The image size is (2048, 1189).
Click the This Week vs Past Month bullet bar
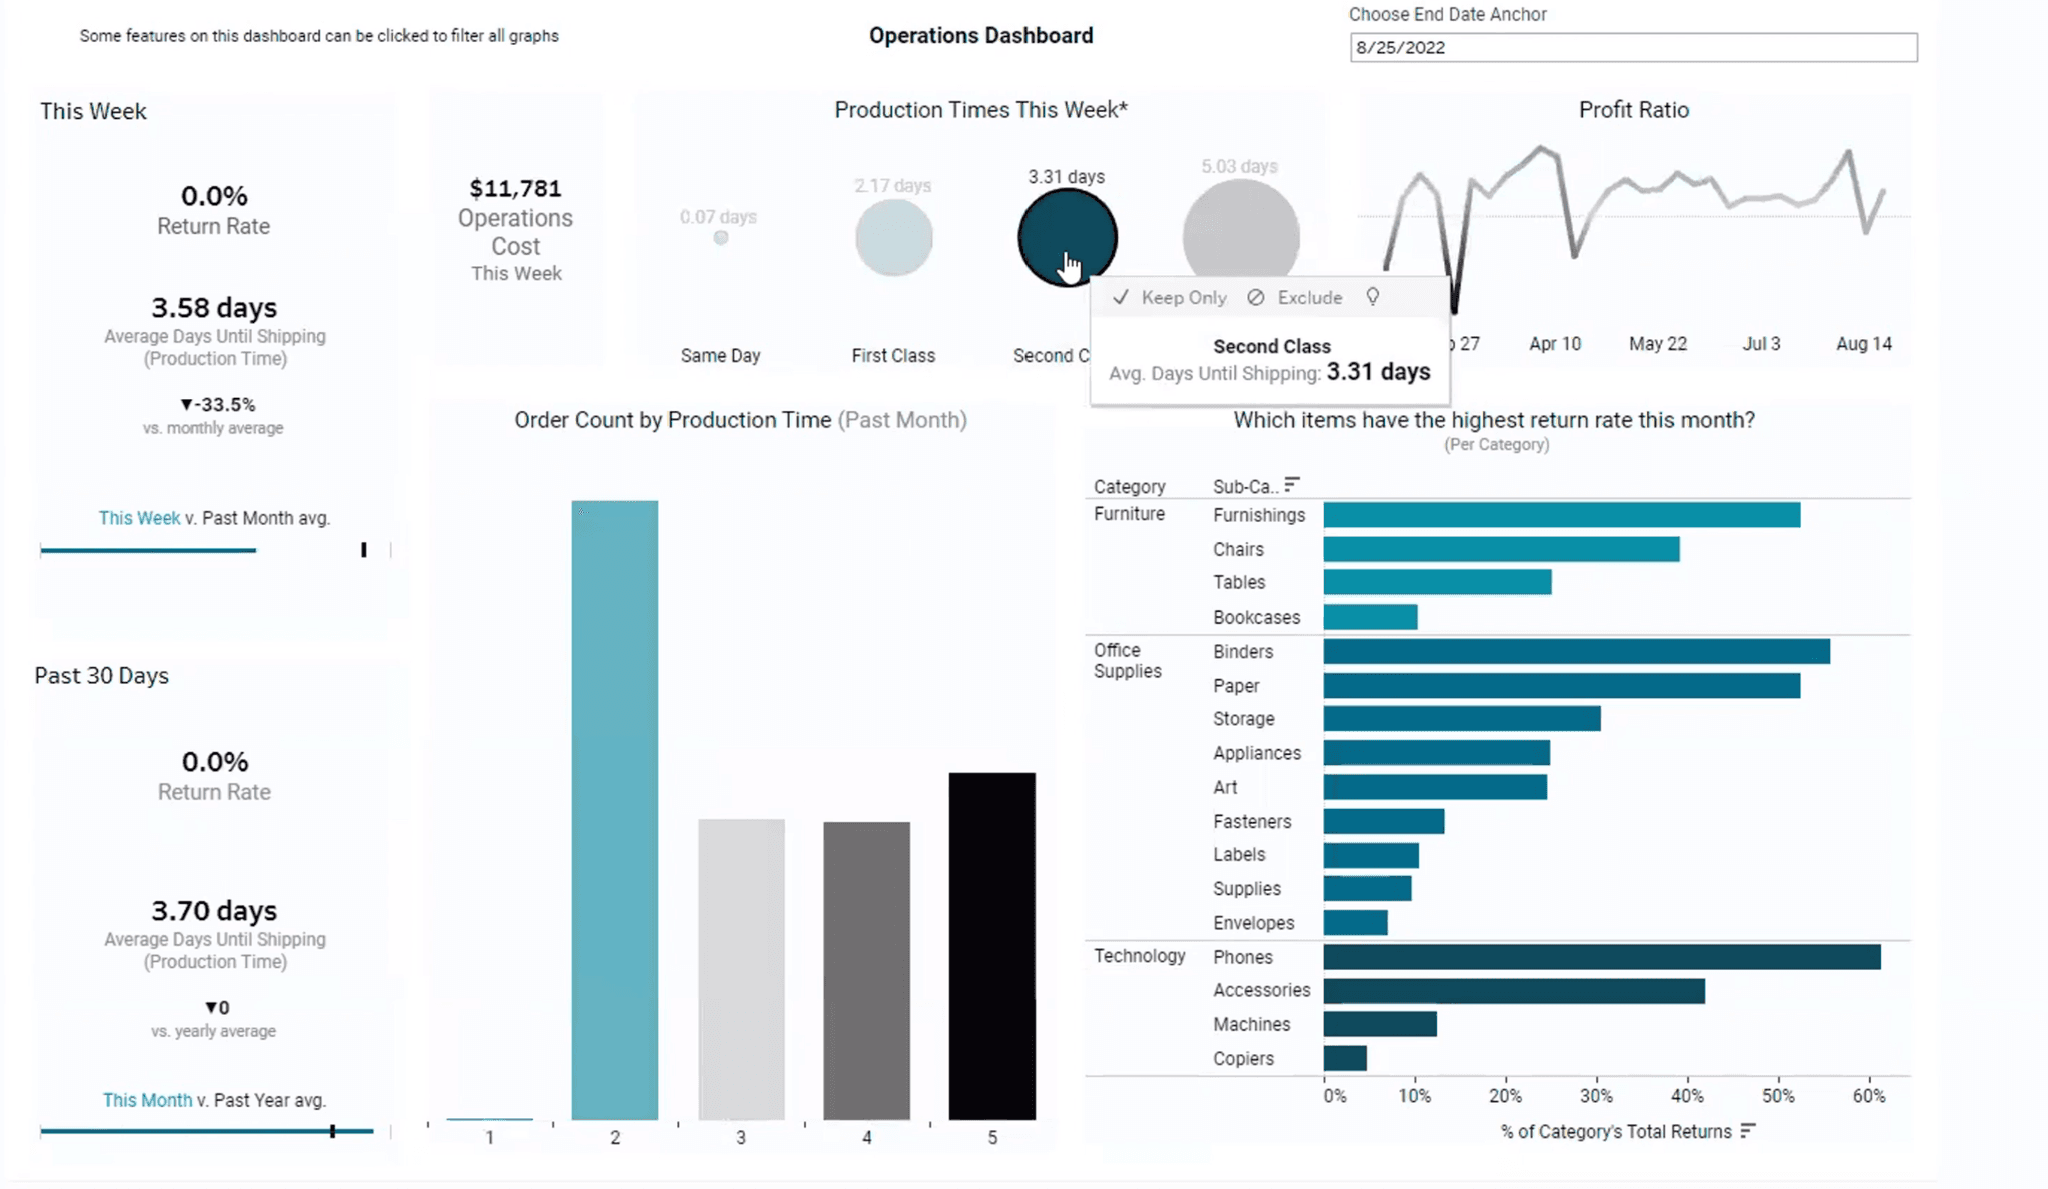[x=148, y=549]
